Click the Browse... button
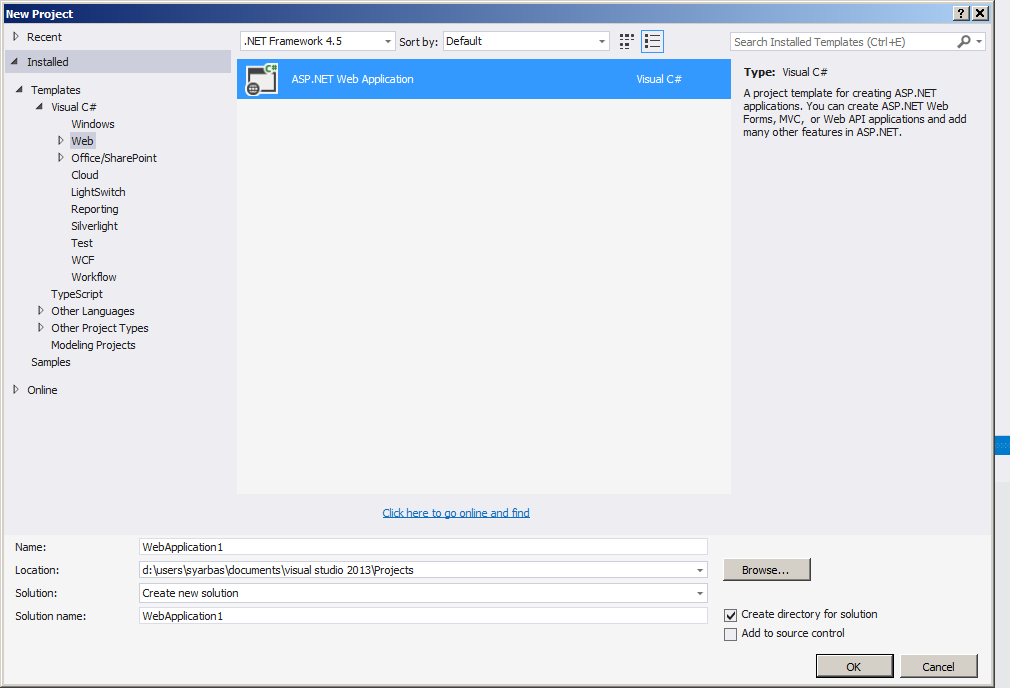 767,570
